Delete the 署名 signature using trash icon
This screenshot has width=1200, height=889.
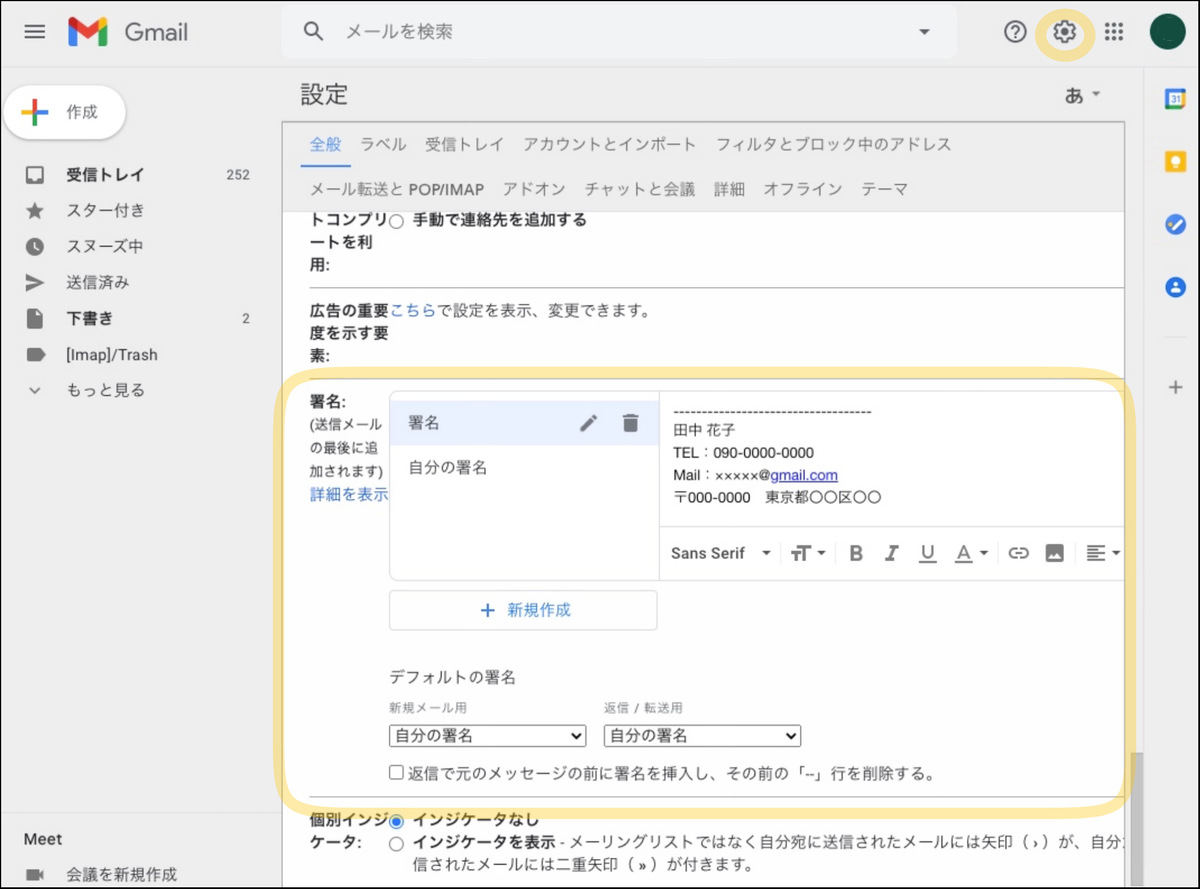[630, 423]
